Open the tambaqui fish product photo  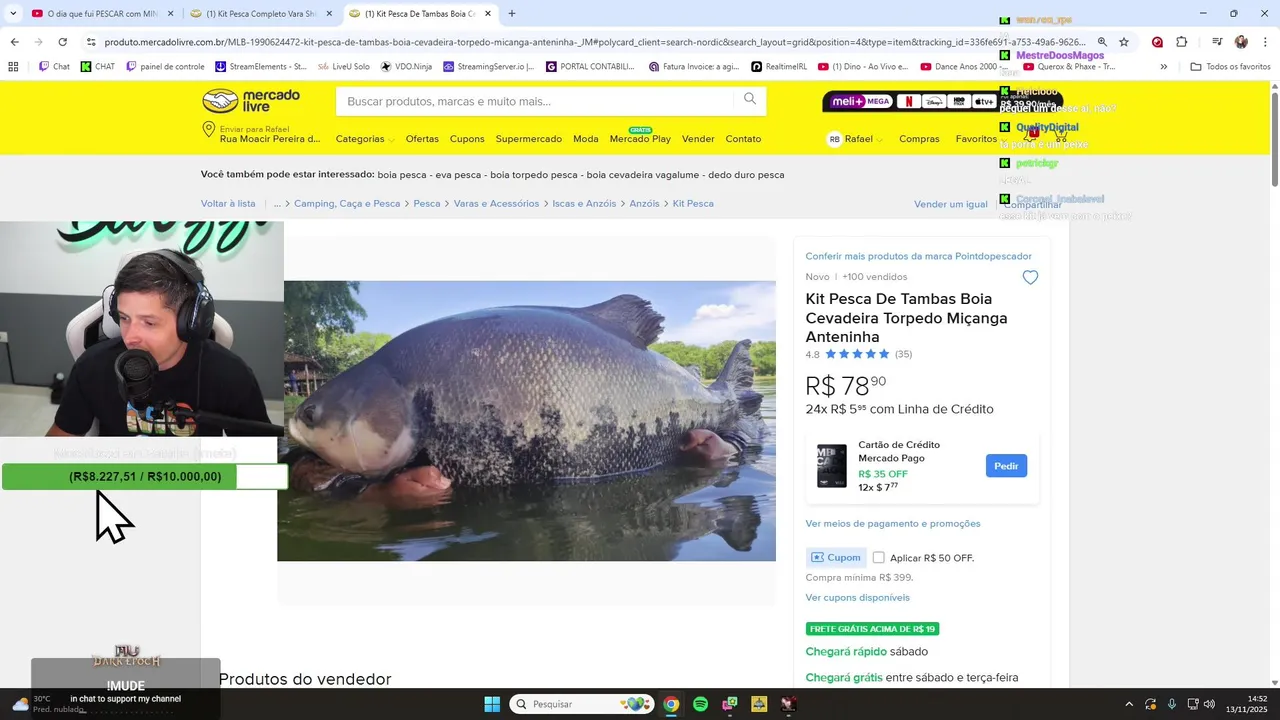[x=527, y=421]
